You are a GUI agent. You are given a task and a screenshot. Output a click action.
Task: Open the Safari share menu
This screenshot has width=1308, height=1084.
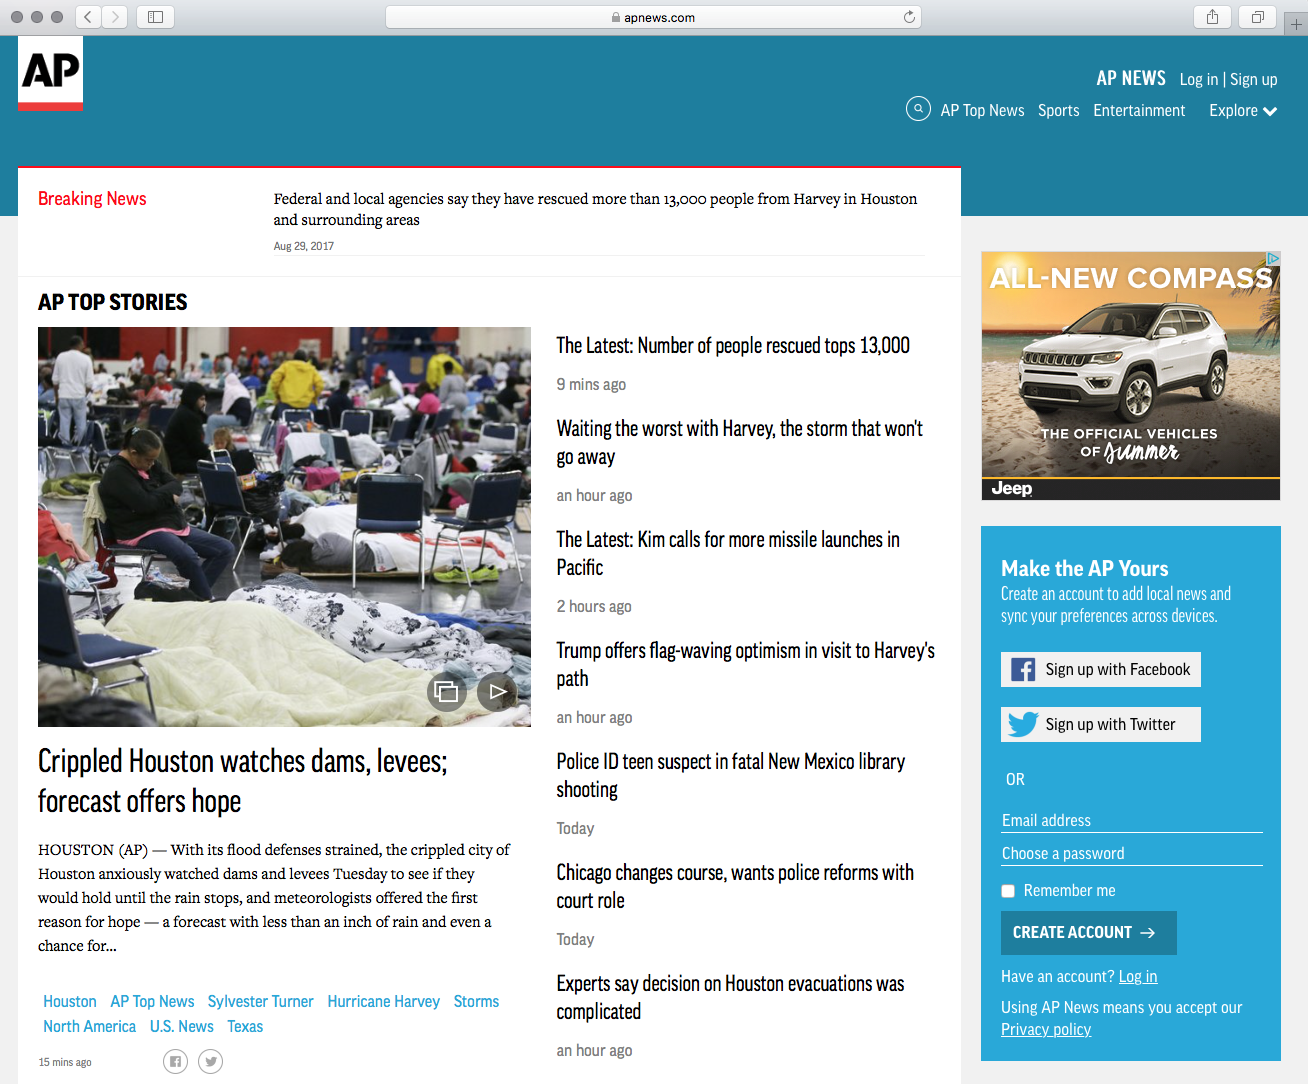click(x=1212, y=17)
